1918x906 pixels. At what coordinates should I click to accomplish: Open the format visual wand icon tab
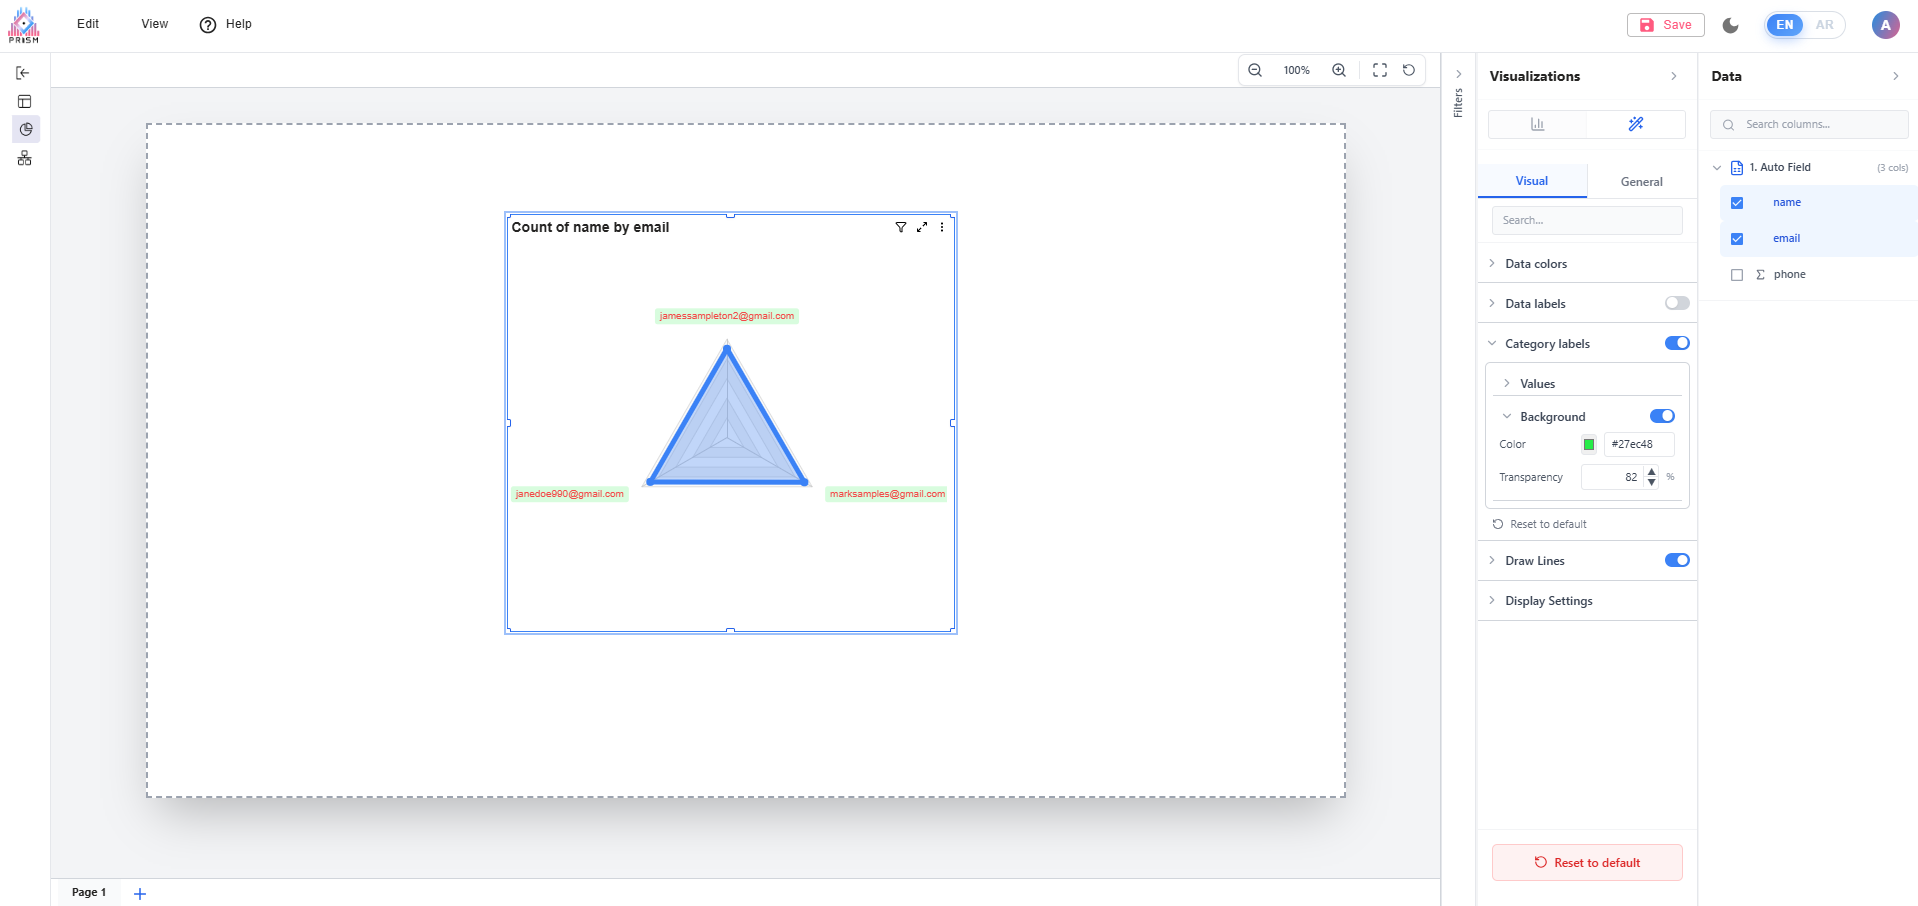tap(1636, 124)
